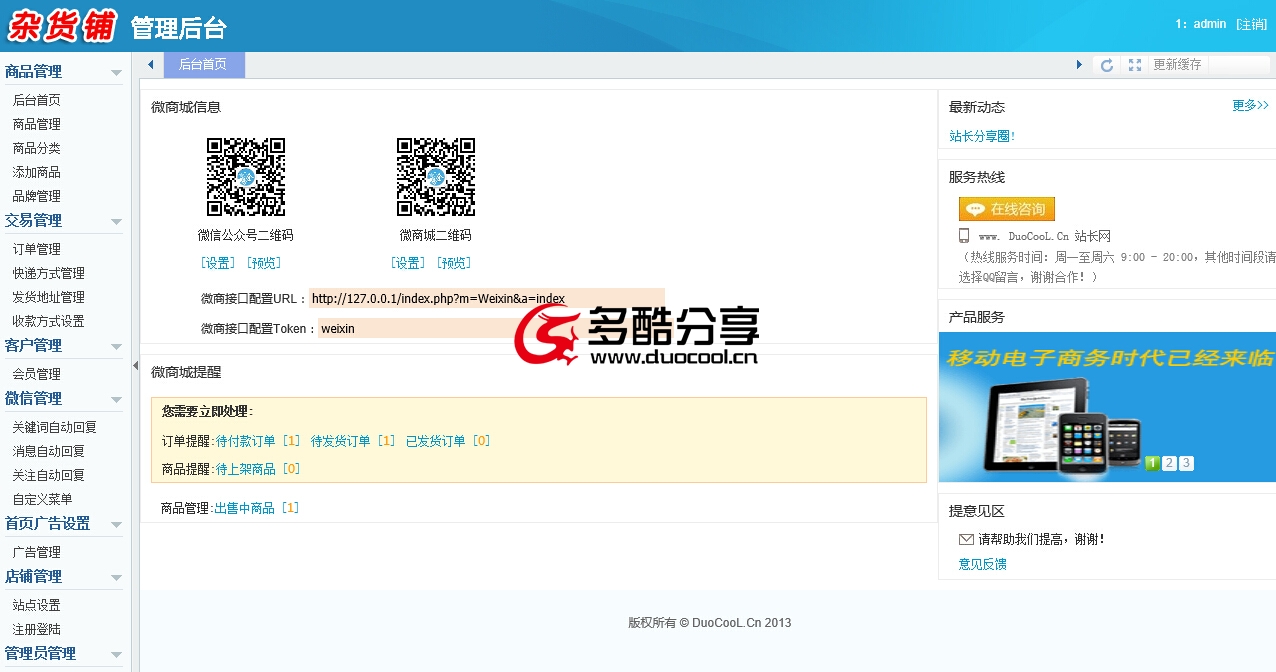Collapse the 微信管理 section arrow
The height and width of the screenshot is (672, 1276).
click(x=116, y=400)
